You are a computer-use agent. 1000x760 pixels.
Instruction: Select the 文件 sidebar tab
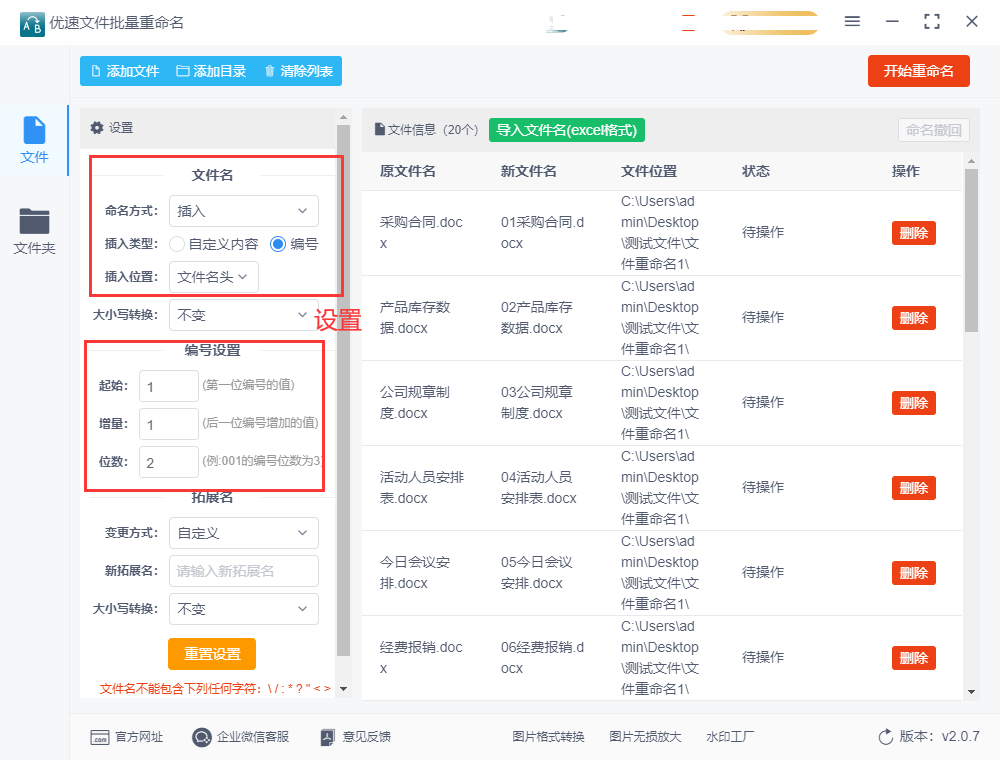point(34,140)
